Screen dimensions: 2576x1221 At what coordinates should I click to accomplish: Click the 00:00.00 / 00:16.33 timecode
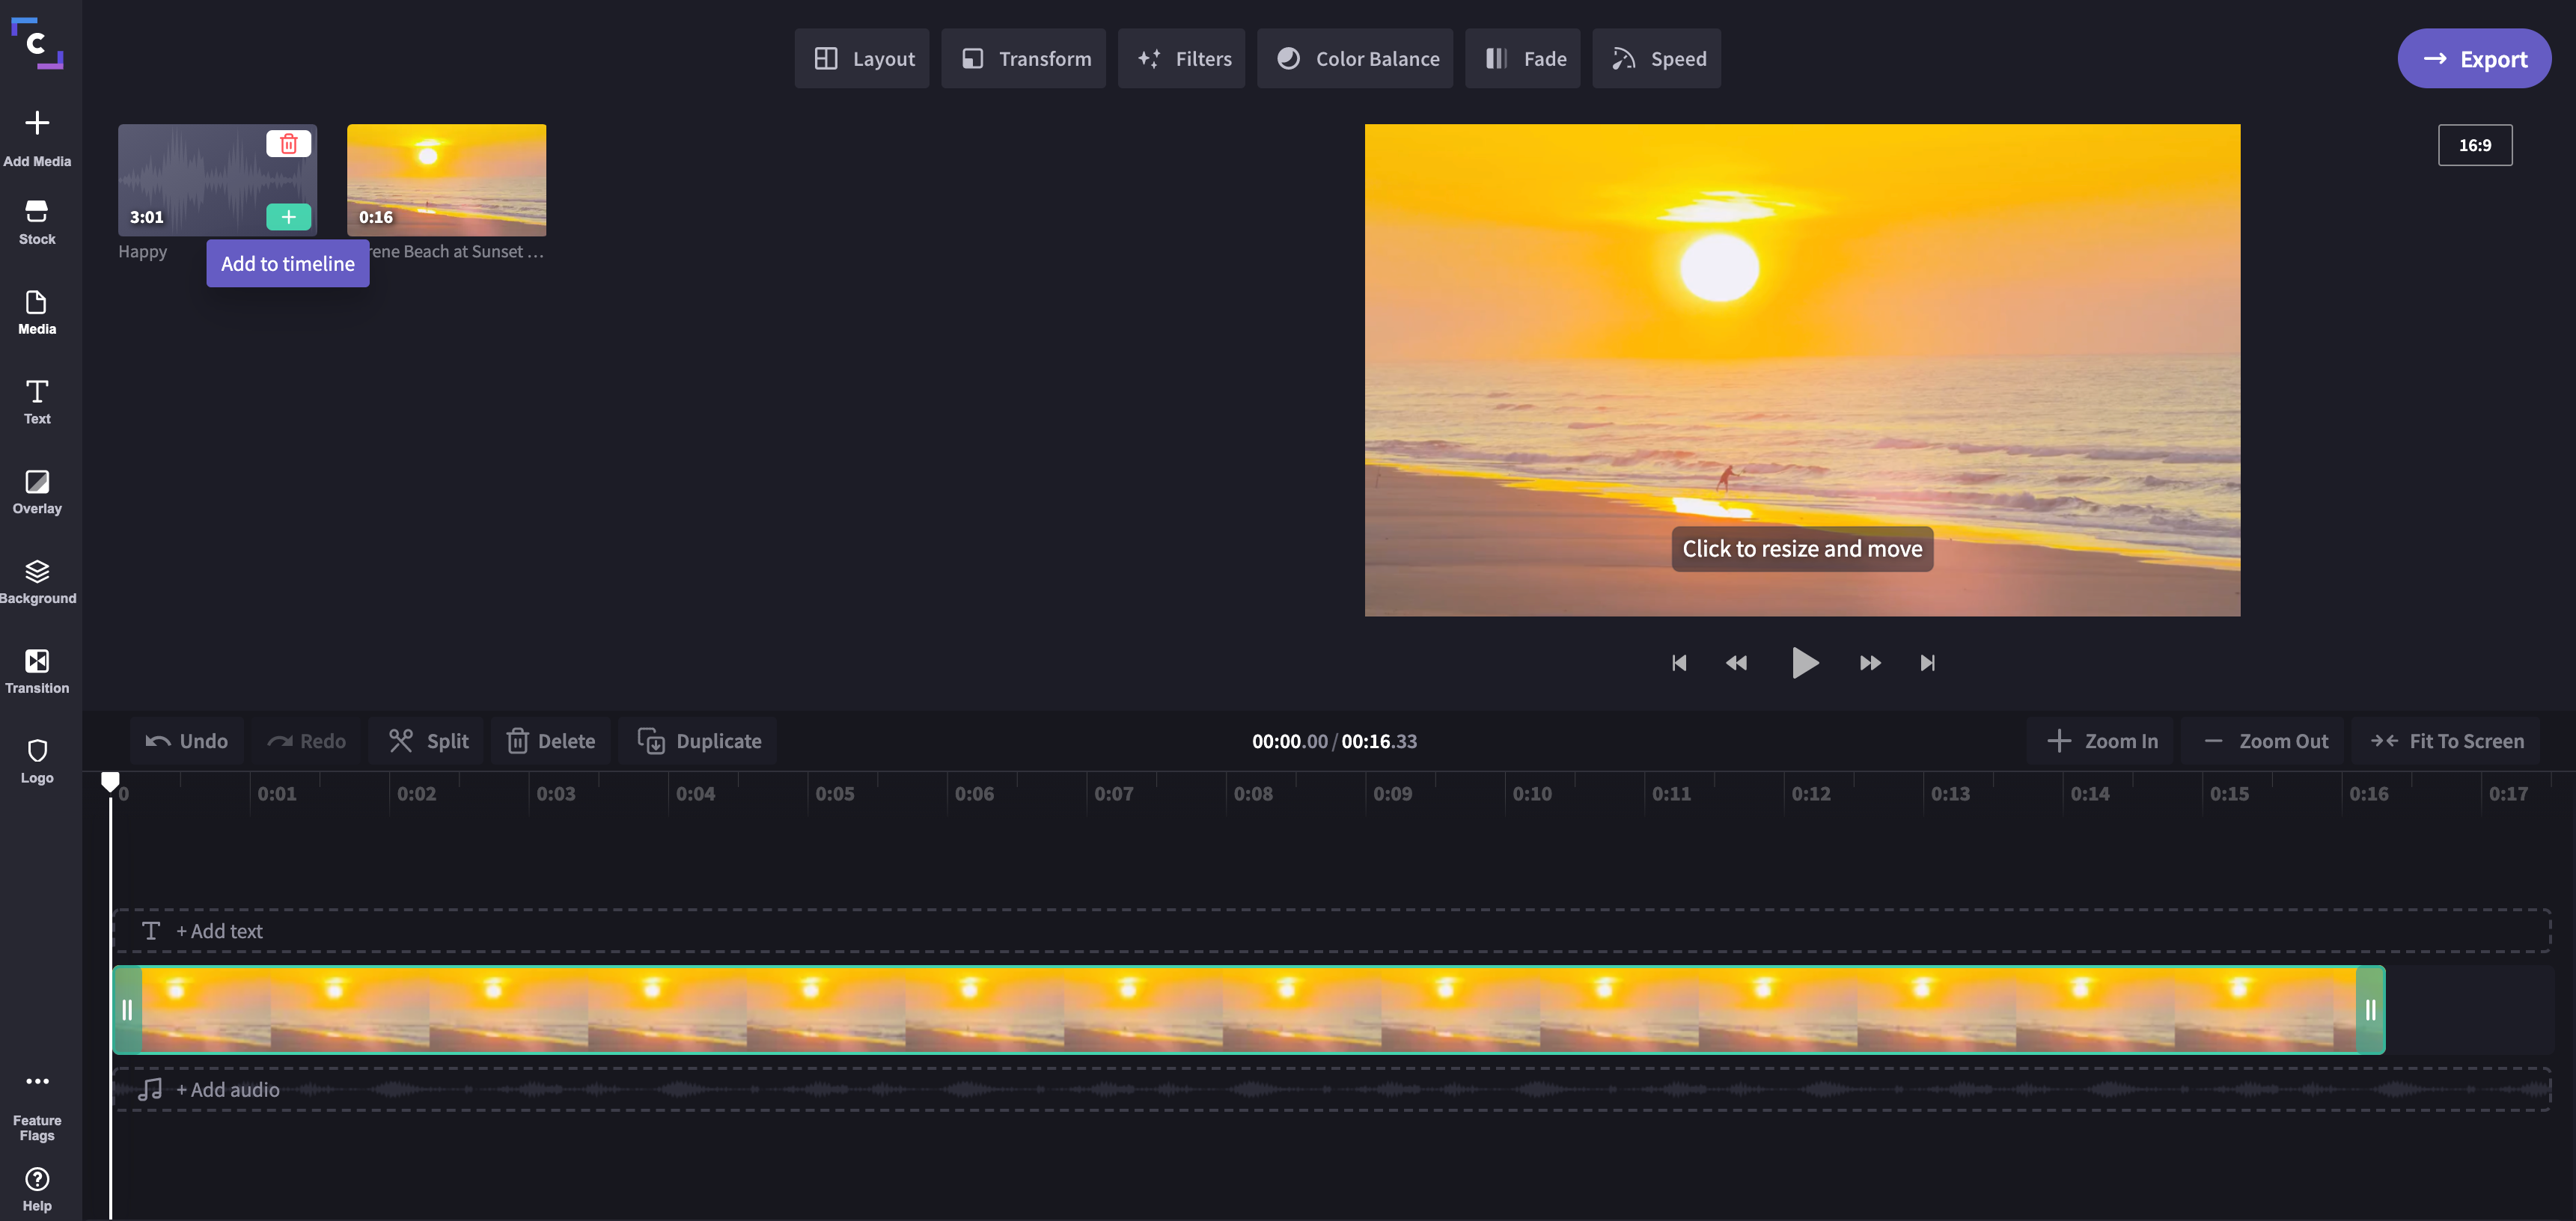(1334, 741)
